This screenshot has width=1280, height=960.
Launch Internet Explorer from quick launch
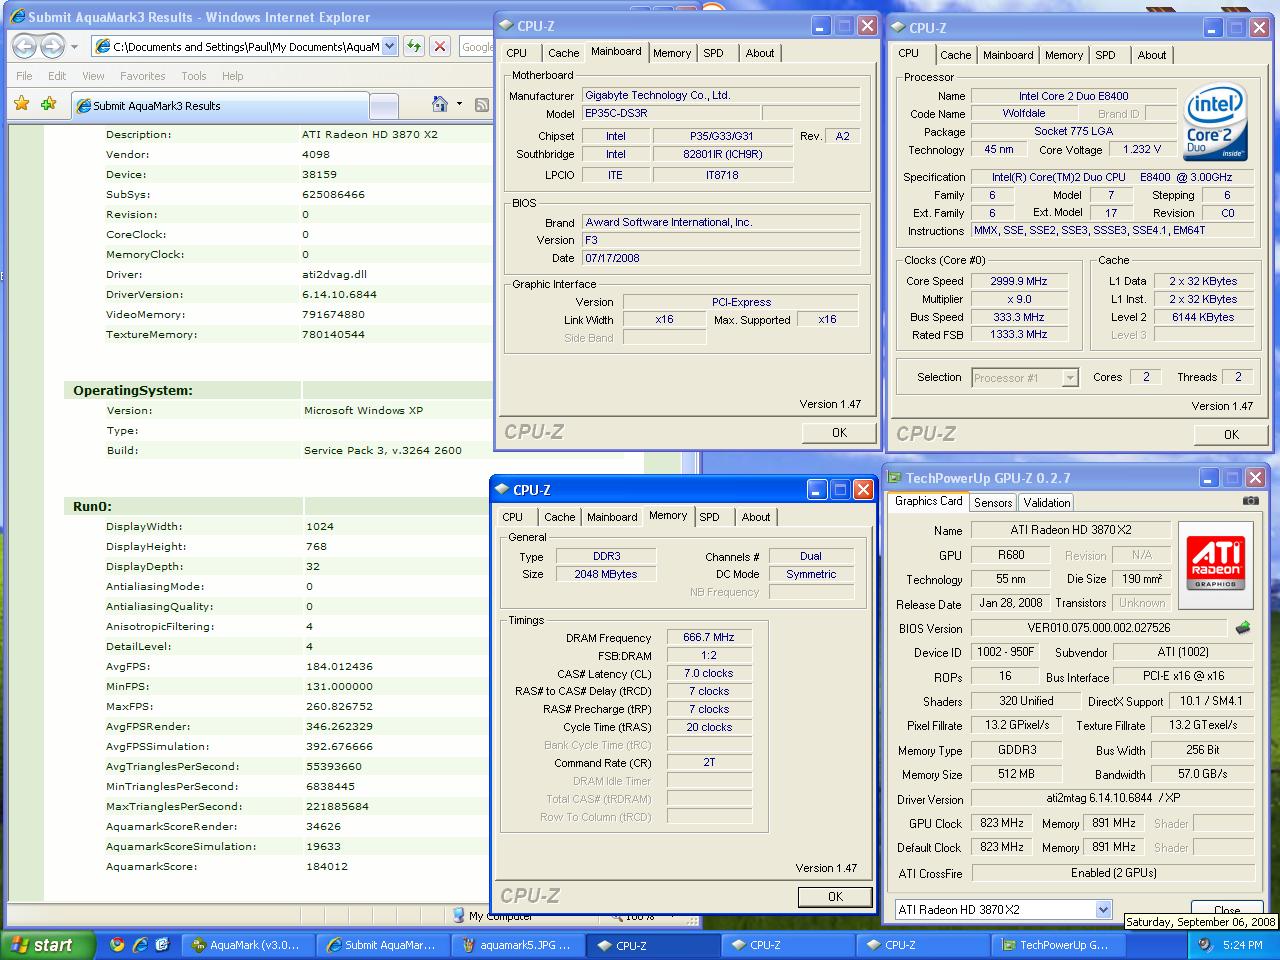140,944
